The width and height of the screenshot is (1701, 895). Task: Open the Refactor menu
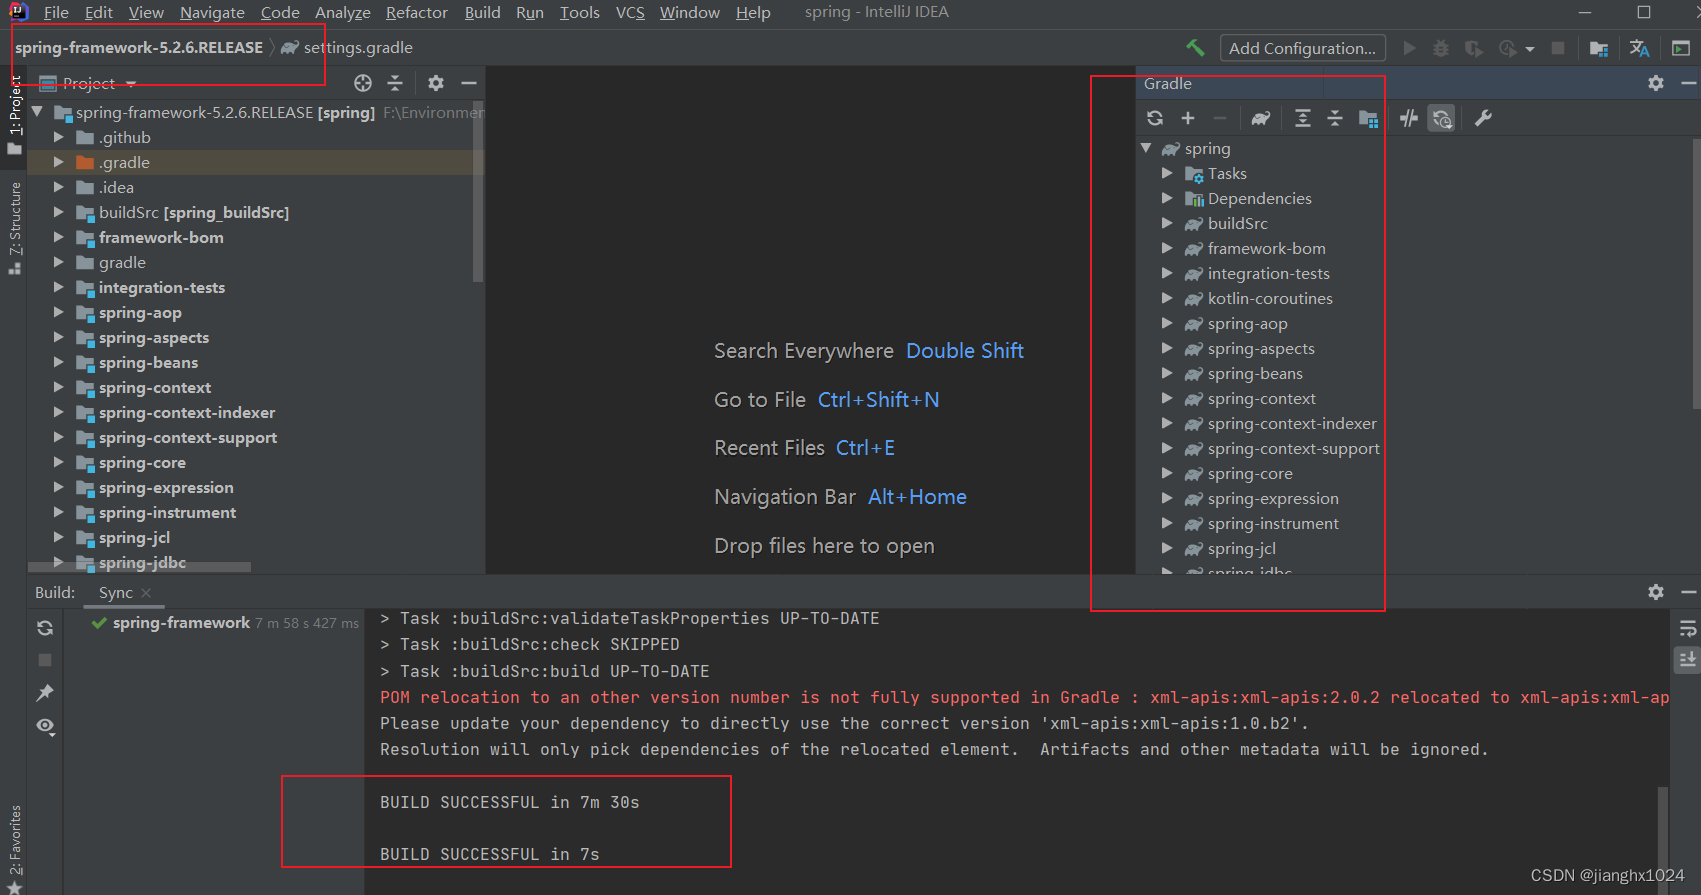pyautogui.click(x=416, y=12)
